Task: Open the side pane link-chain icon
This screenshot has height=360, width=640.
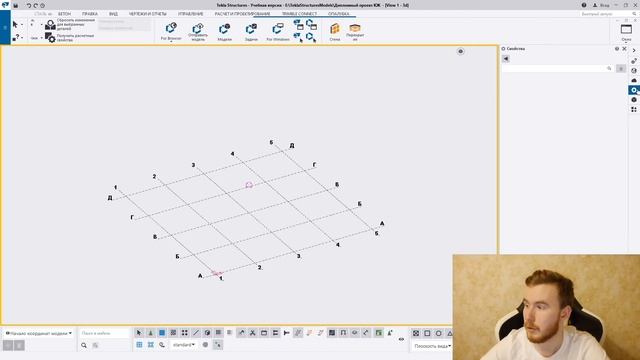Action: (634, 61)
